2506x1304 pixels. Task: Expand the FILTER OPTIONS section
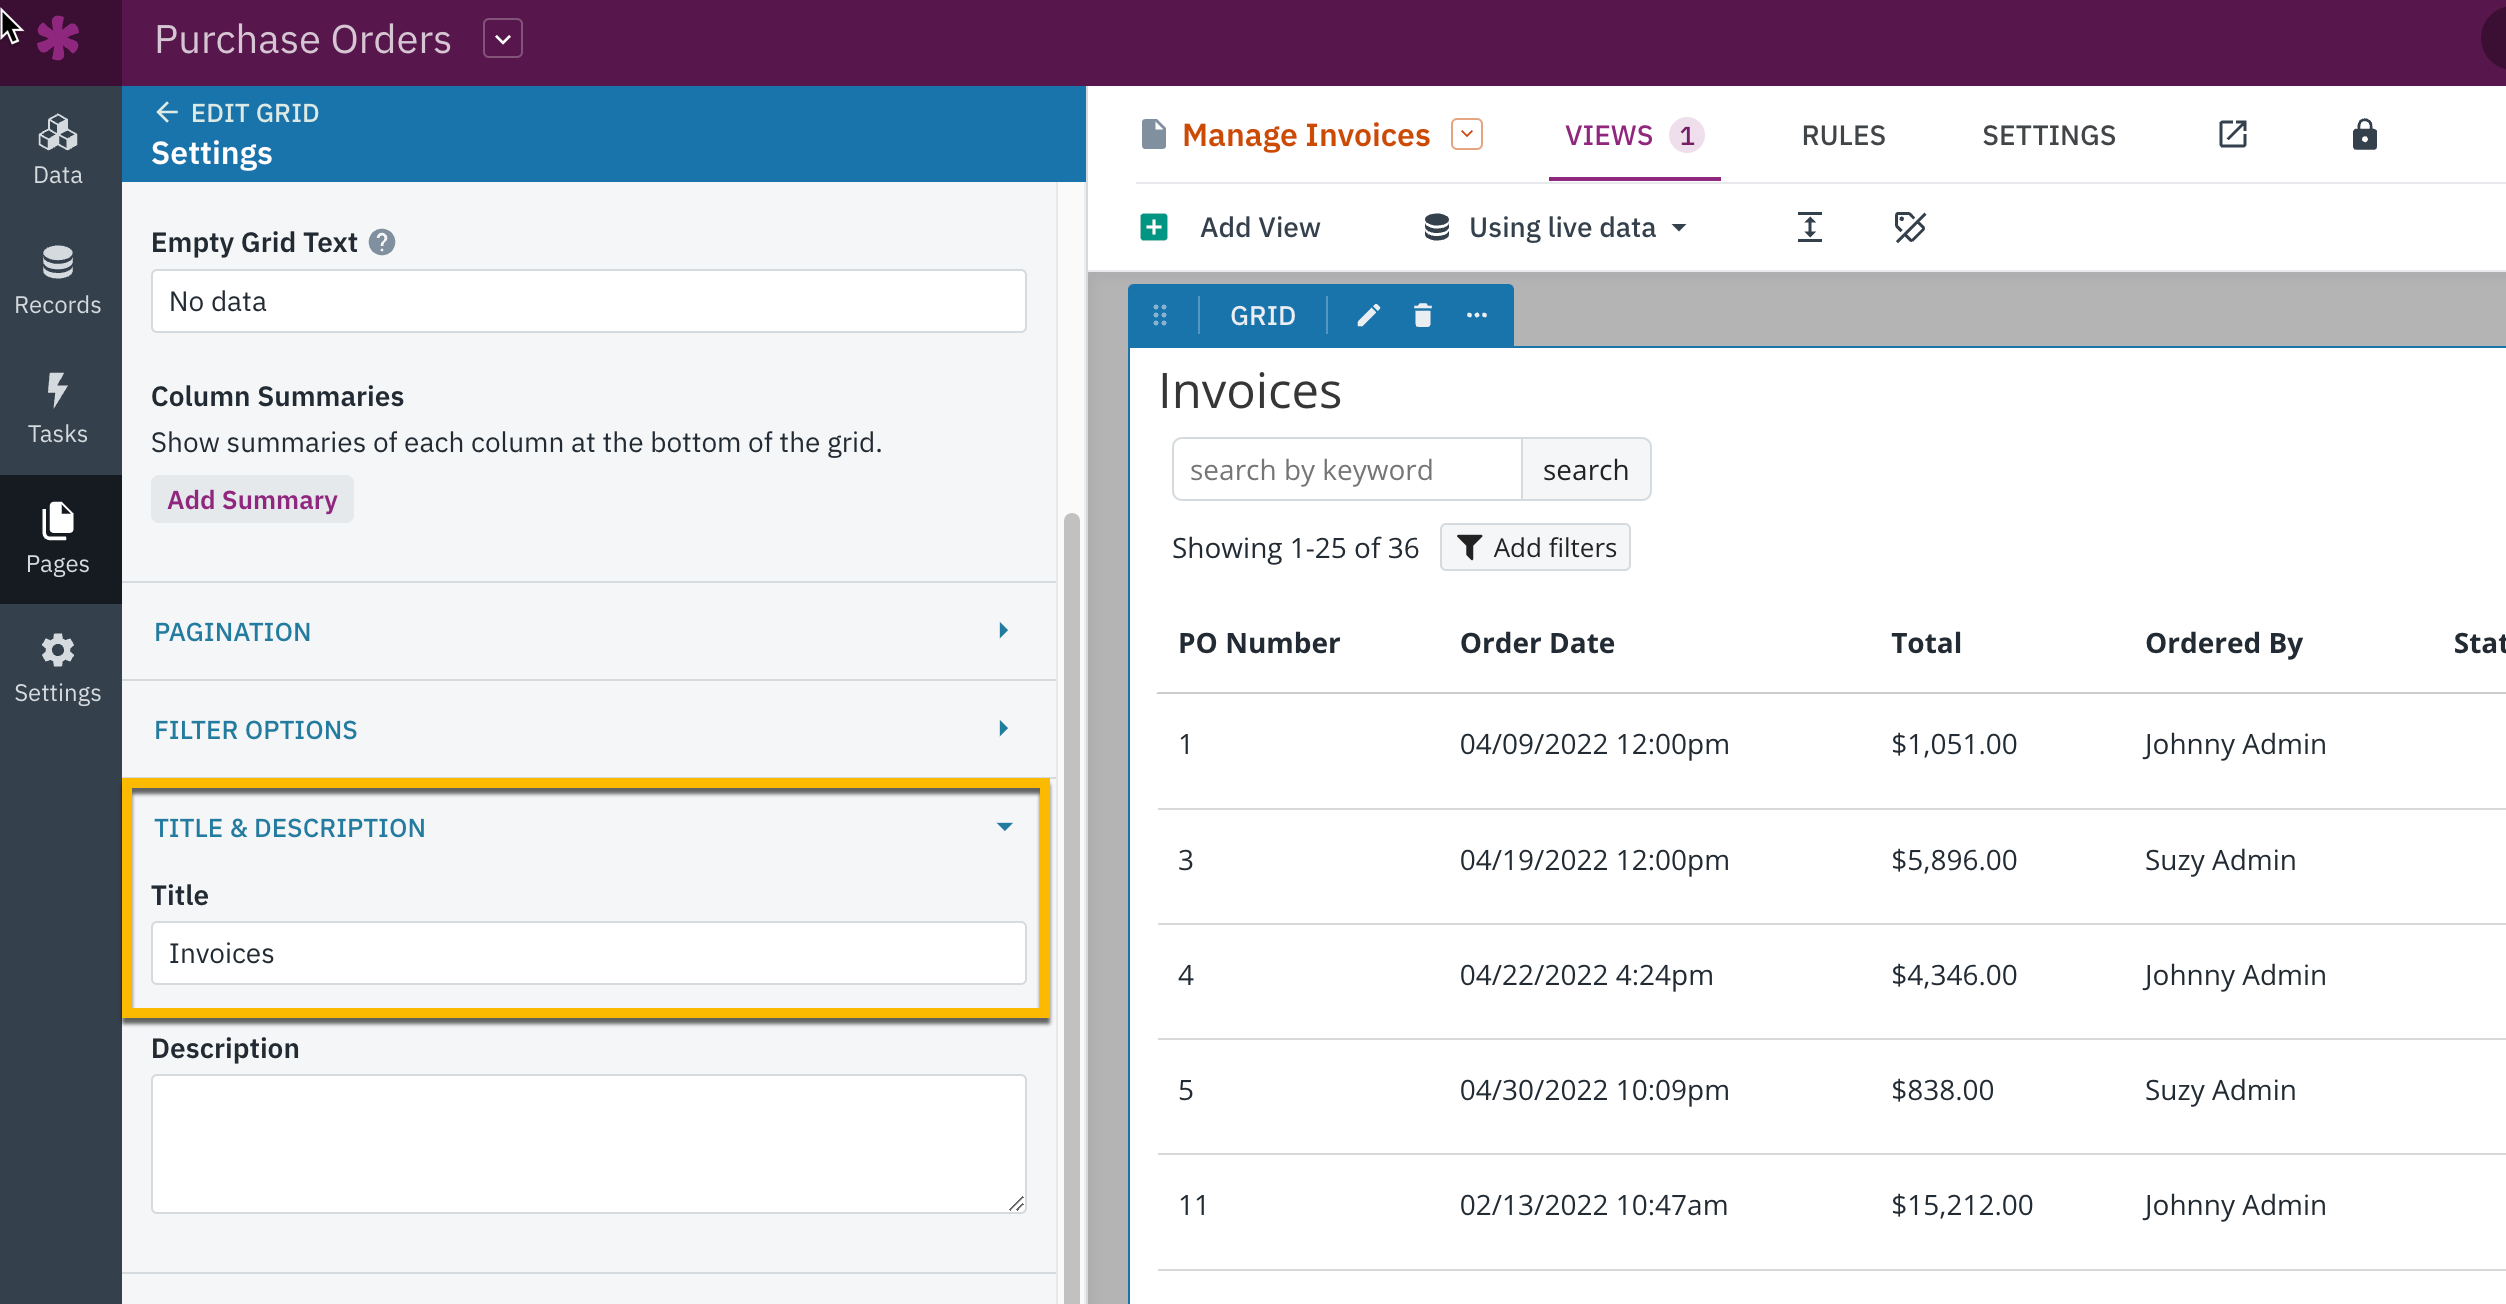pos(589,729)
